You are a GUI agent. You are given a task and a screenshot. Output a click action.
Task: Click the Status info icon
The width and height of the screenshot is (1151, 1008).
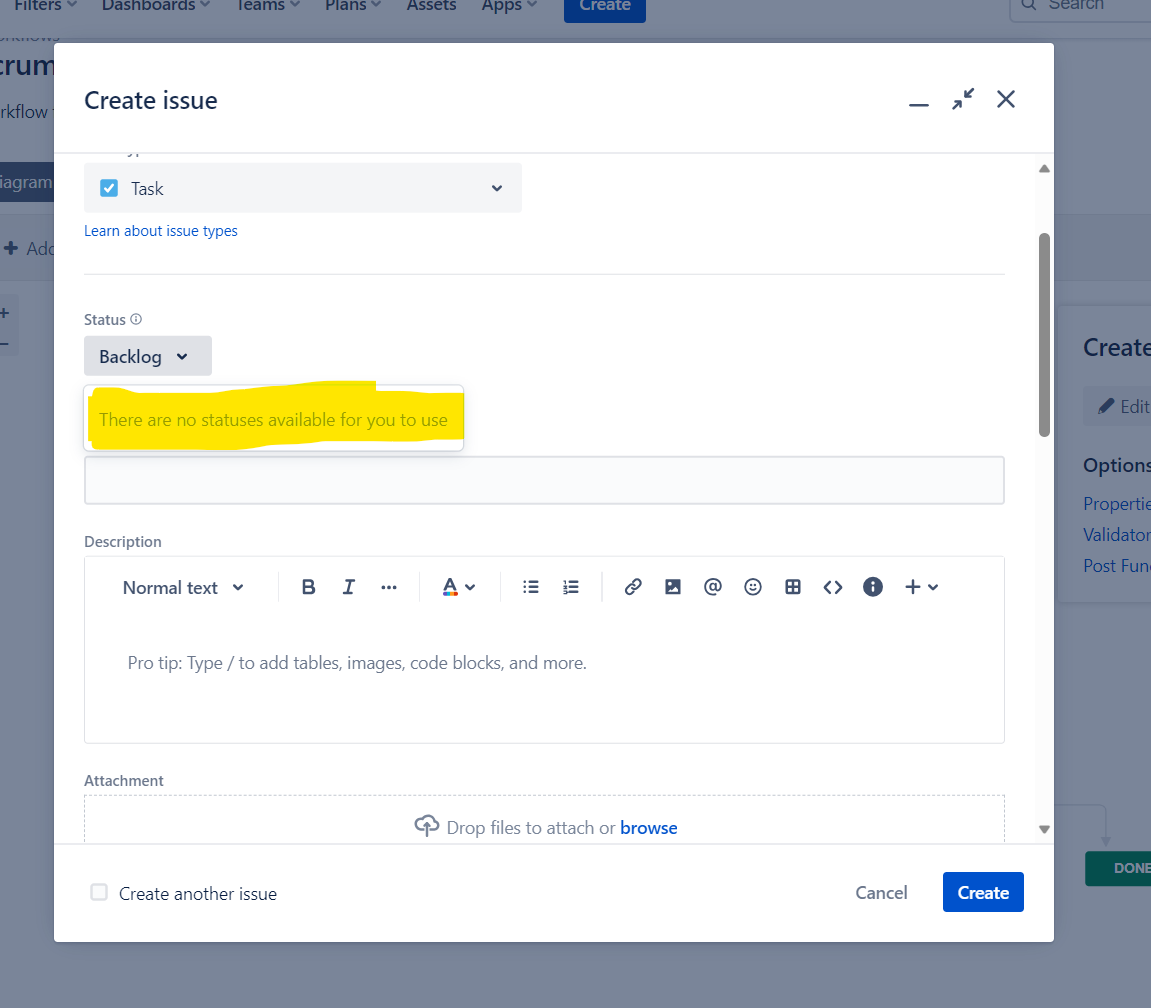136,319
